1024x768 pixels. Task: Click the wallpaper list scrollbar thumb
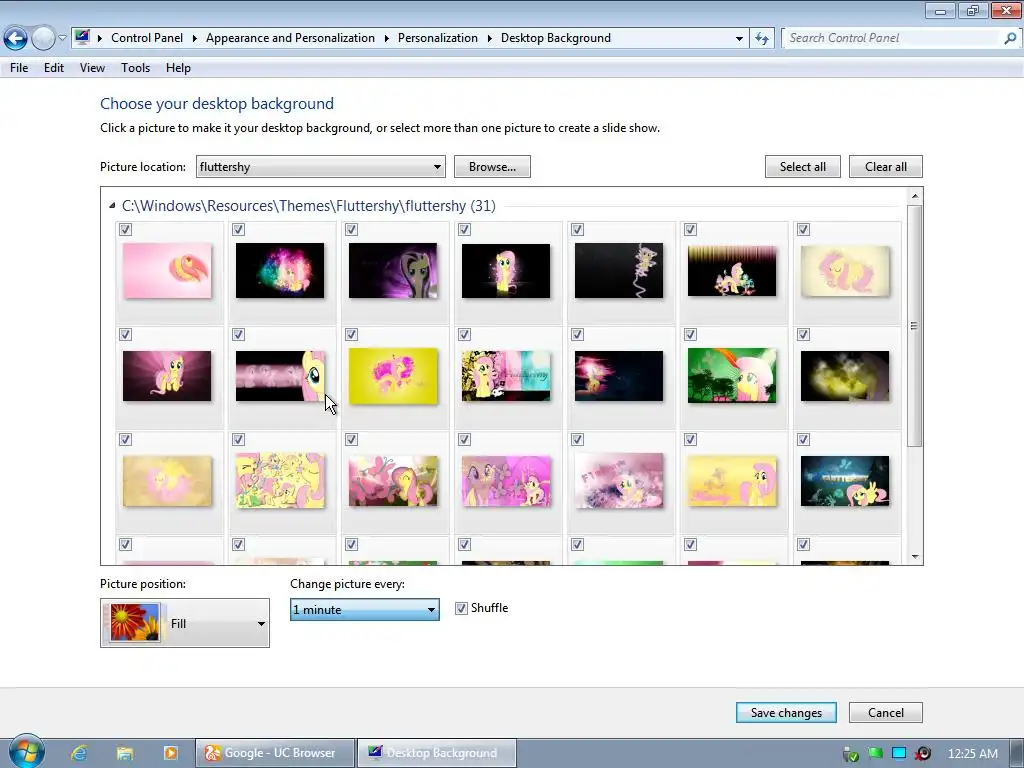tap(914, 326)
